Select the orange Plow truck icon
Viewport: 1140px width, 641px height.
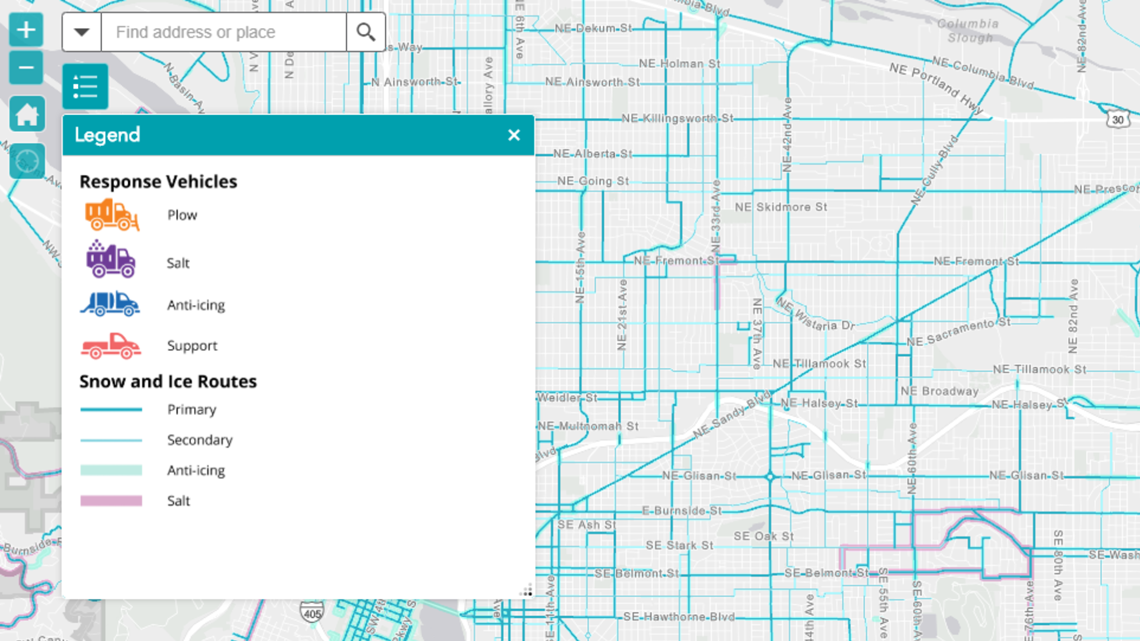tap(112, 215)
